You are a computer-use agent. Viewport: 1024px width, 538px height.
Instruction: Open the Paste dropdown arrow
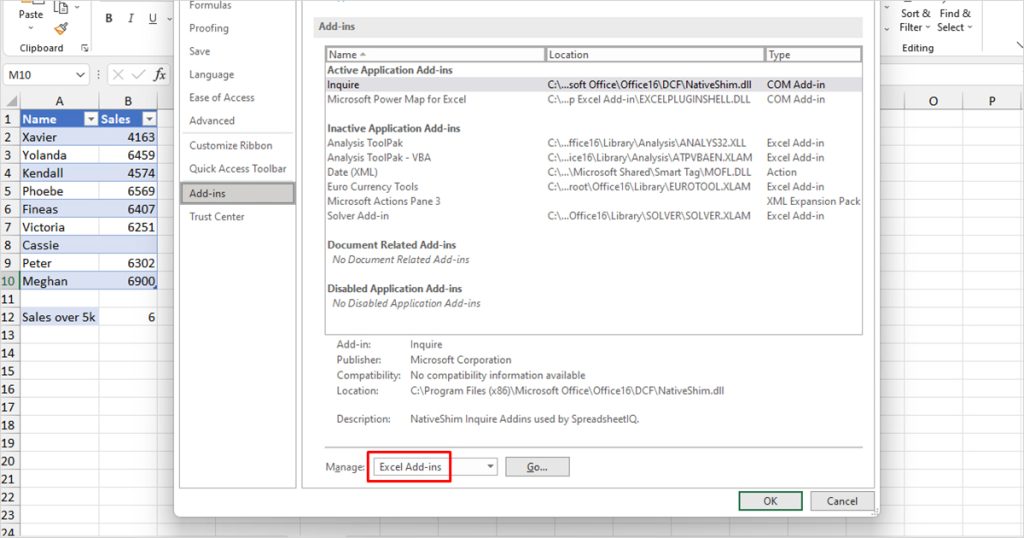(x=31, y=28)
